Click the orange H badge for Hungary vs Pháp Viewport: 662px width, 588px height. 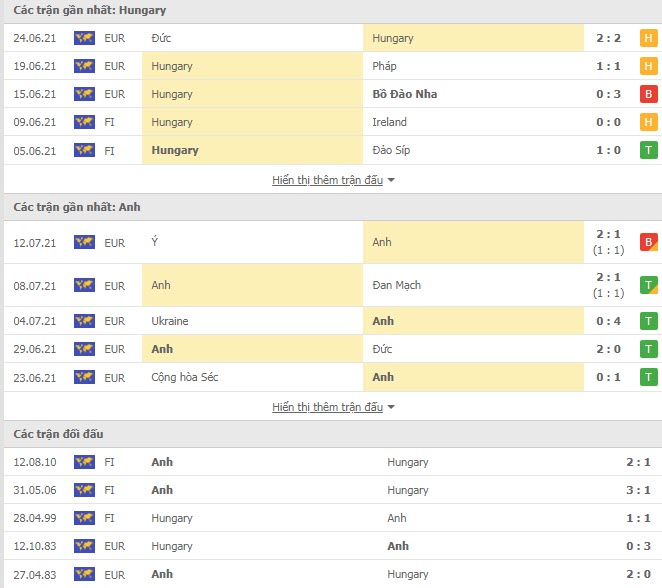point(648,66)
